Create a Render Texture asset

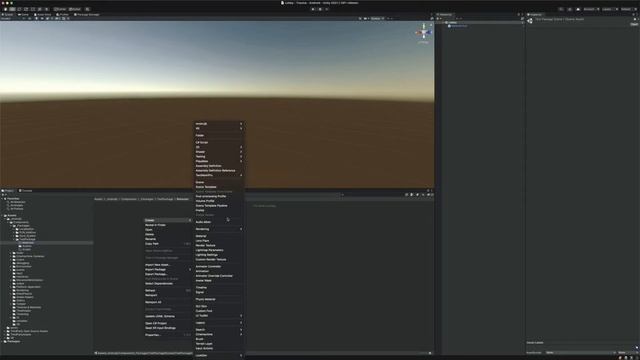coord(219,245)
